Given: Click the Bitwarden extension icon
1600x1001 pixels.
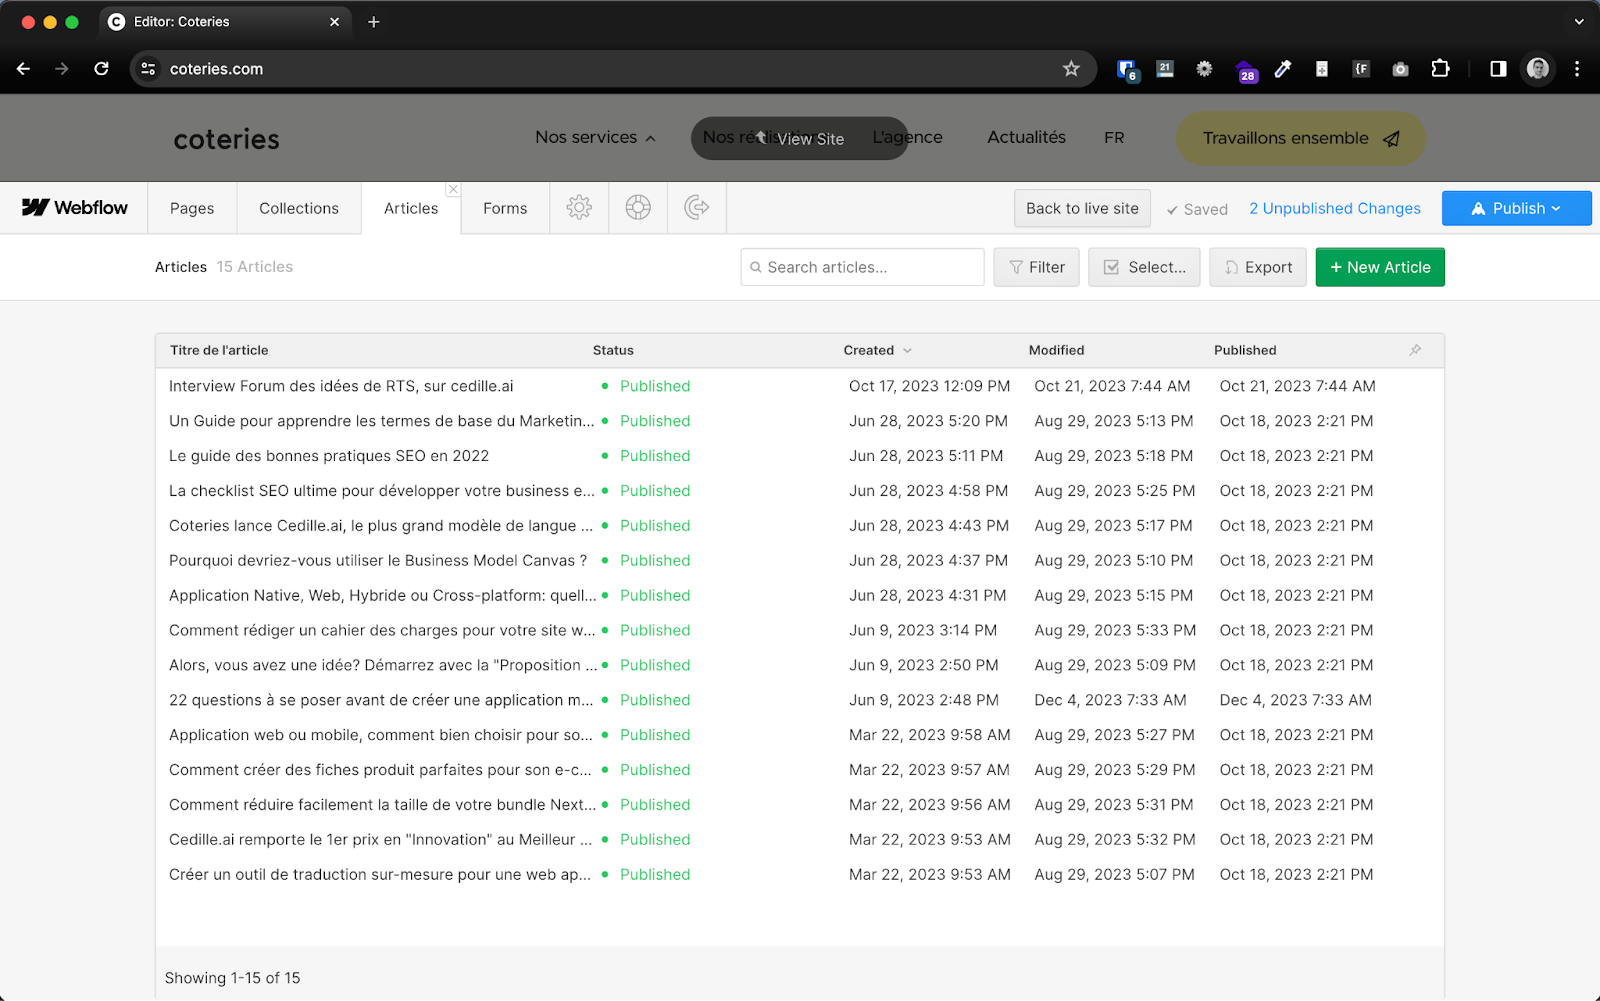Looking at the screenshot, I should pyautogui.click(x=1127, y=69).
